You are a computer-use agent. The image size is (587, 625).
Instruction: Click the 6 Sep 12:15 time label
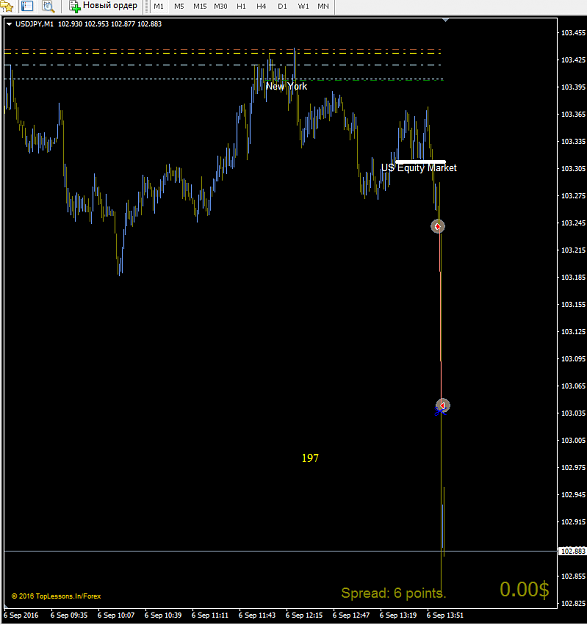click(x=304, y=615)
